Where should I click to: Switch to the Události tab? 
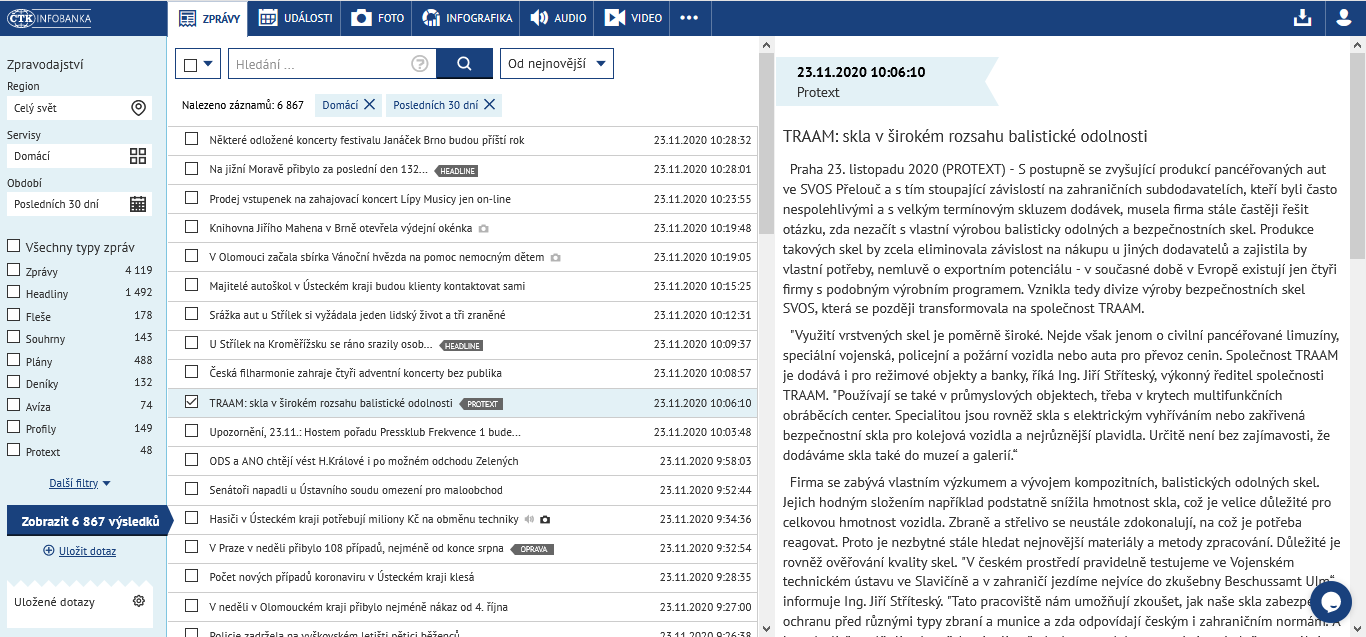coord(295,18)
